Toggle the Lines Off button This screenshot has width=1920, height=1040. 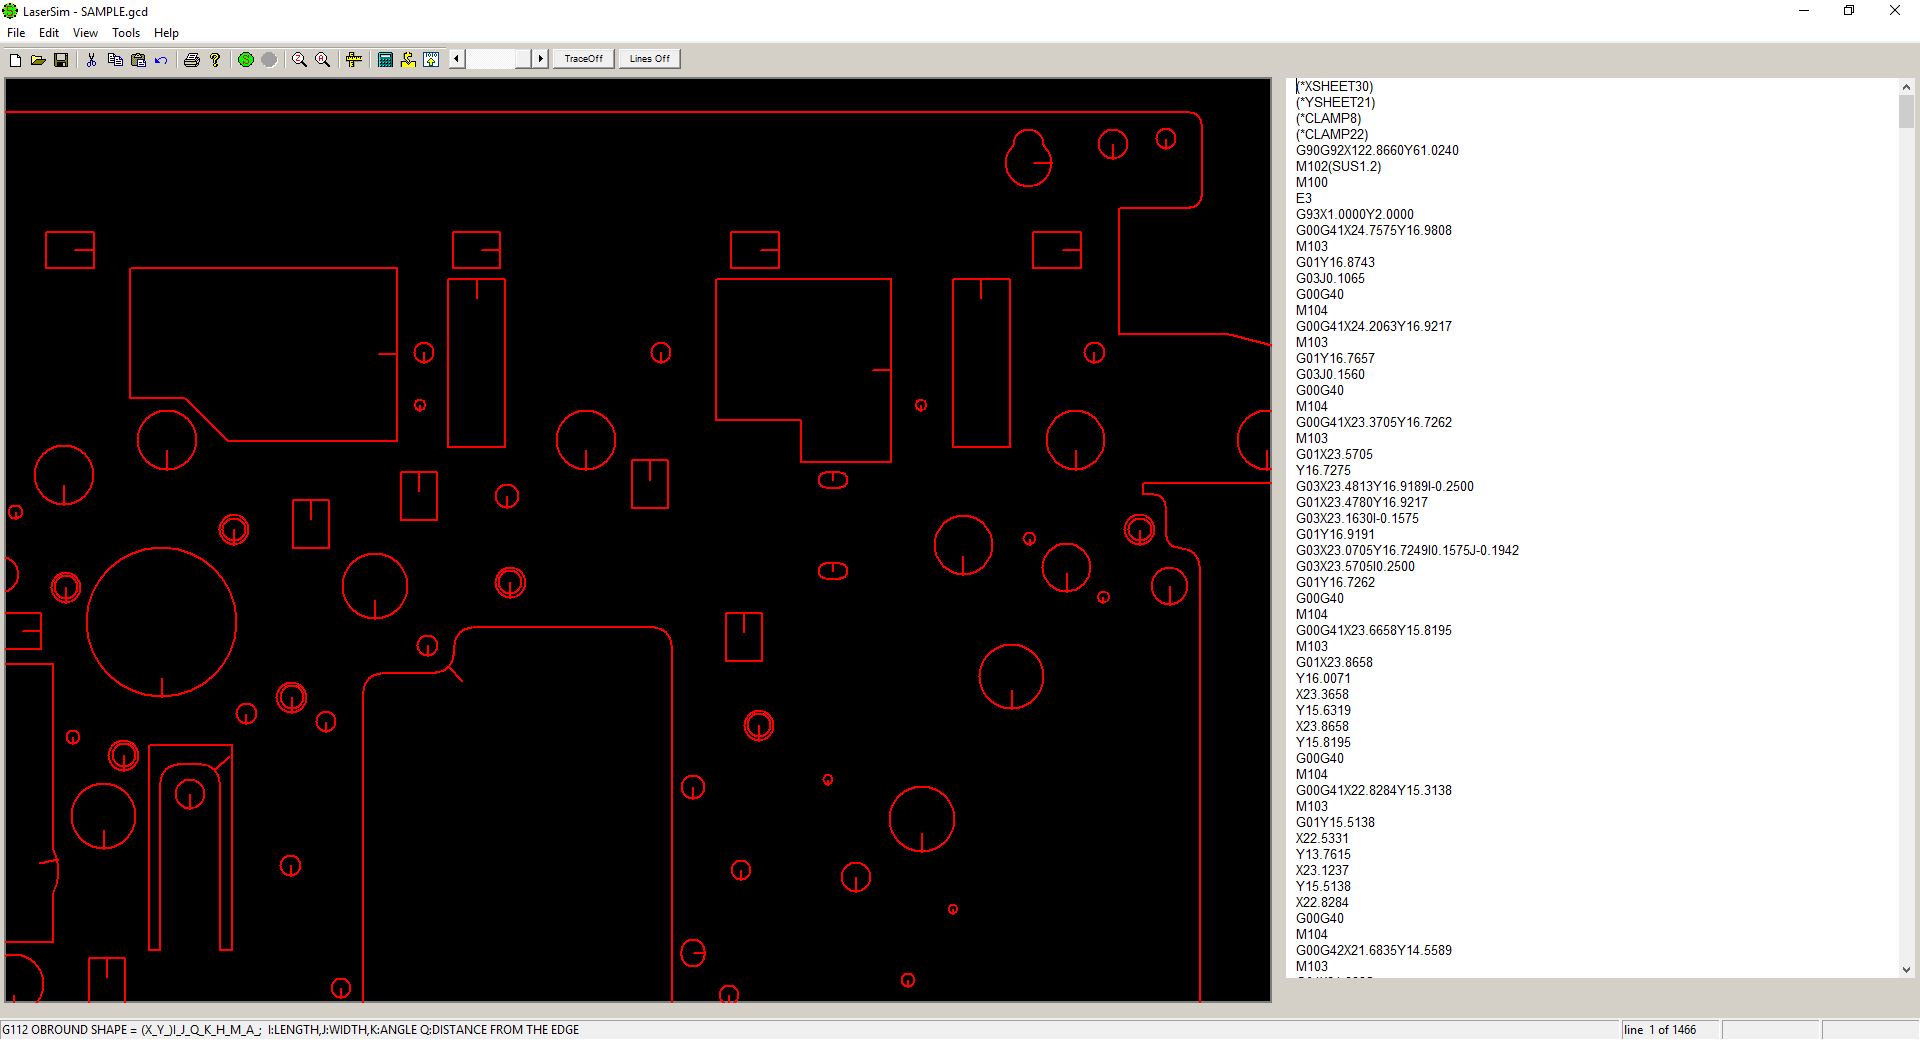pyautogui.click(x=649, y=59)
